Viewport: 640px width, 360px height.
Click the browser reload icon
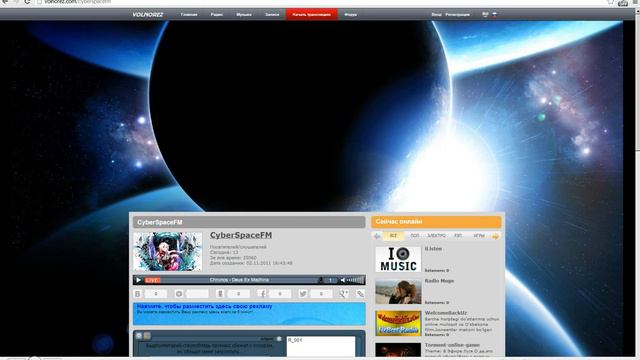pos(27,2)
